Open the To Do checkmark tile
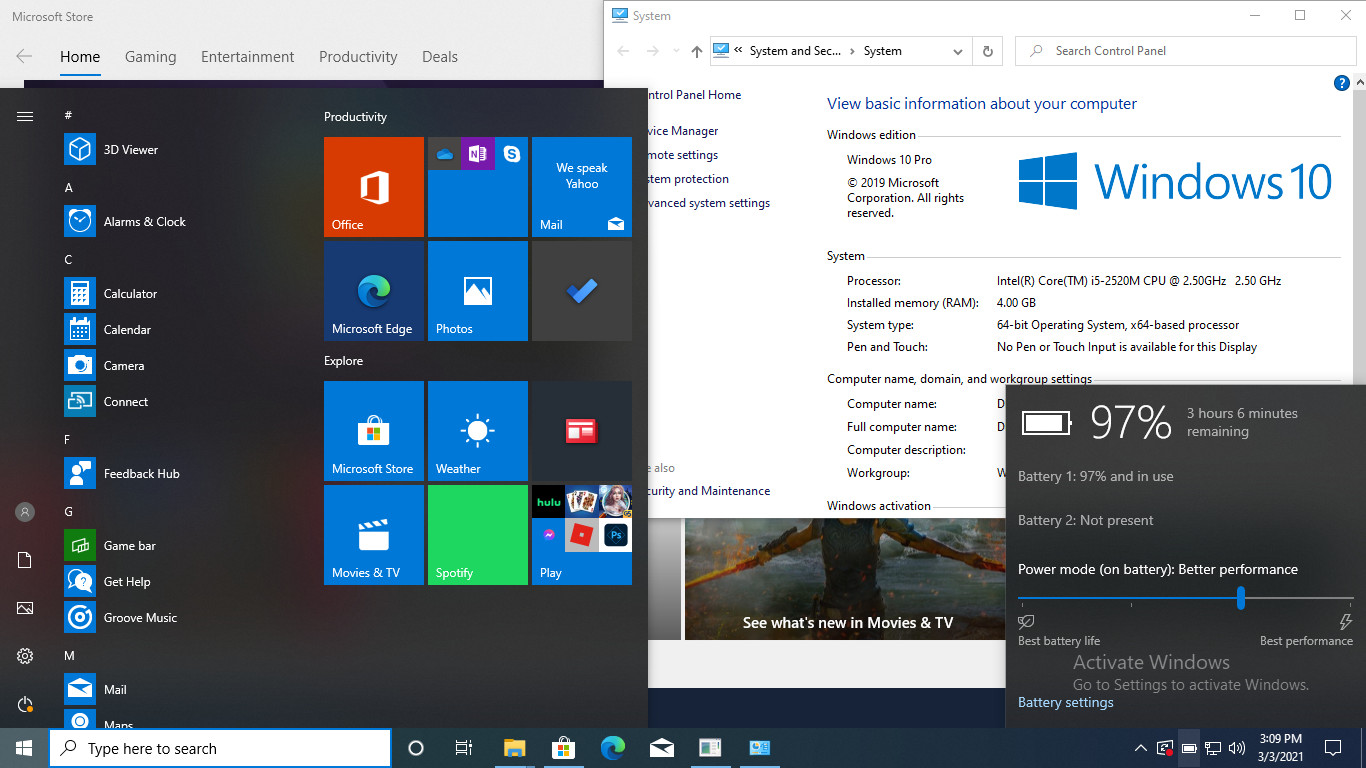1366x768 pixels. (x=582, y=291)
